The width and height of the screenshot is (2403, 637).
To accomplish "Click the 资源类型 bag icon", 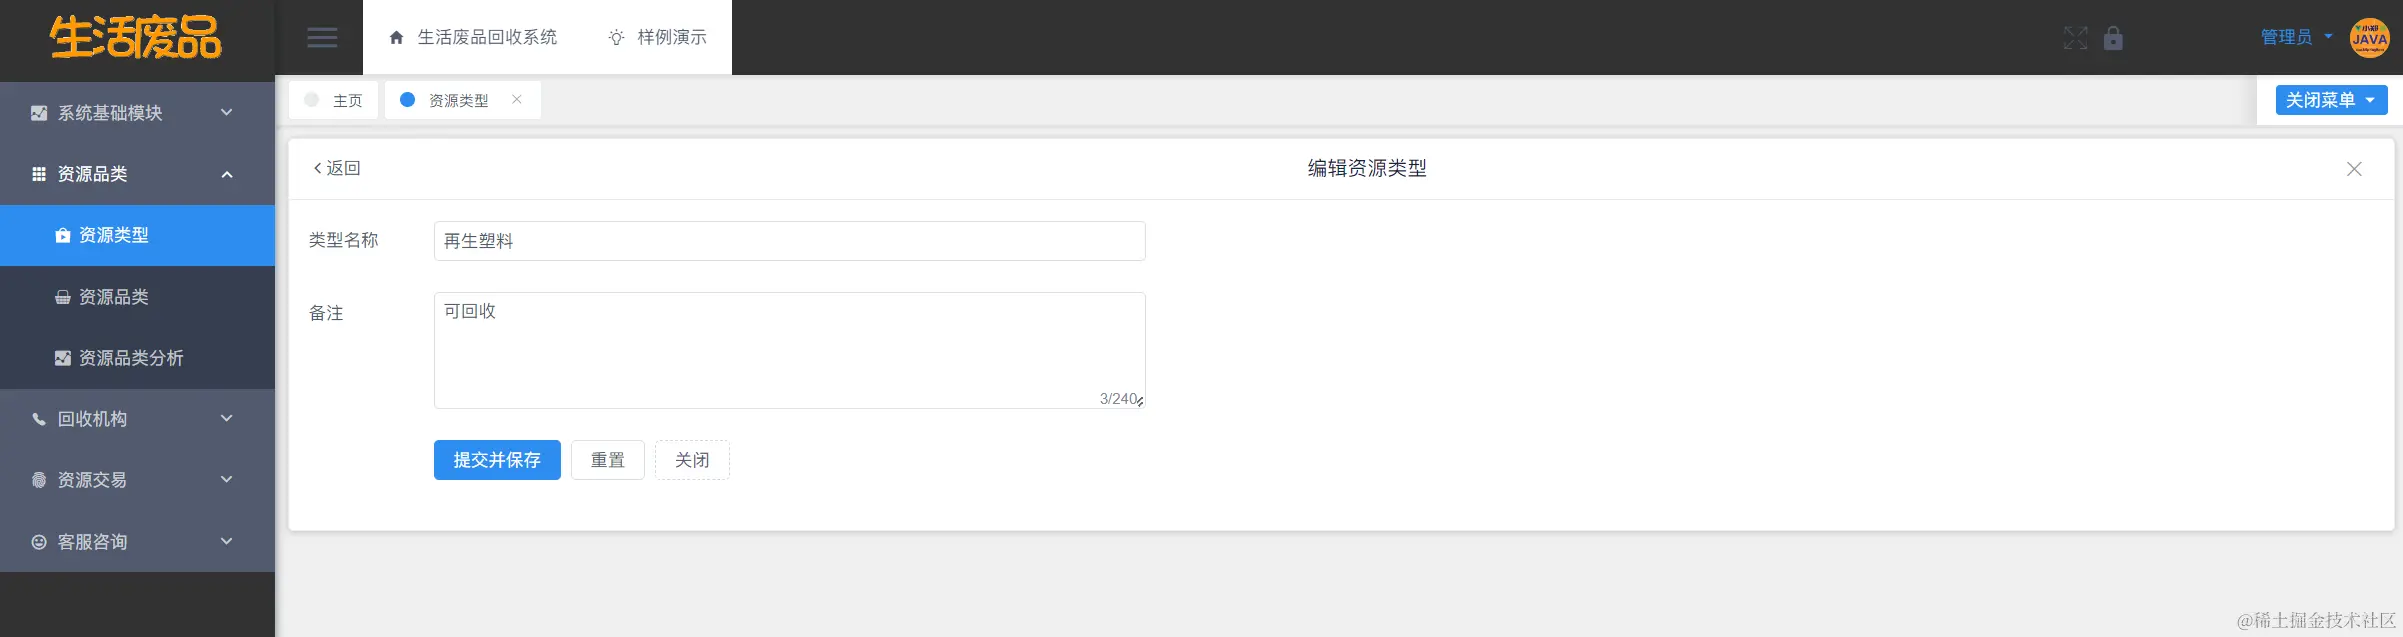I will [63, 235].
